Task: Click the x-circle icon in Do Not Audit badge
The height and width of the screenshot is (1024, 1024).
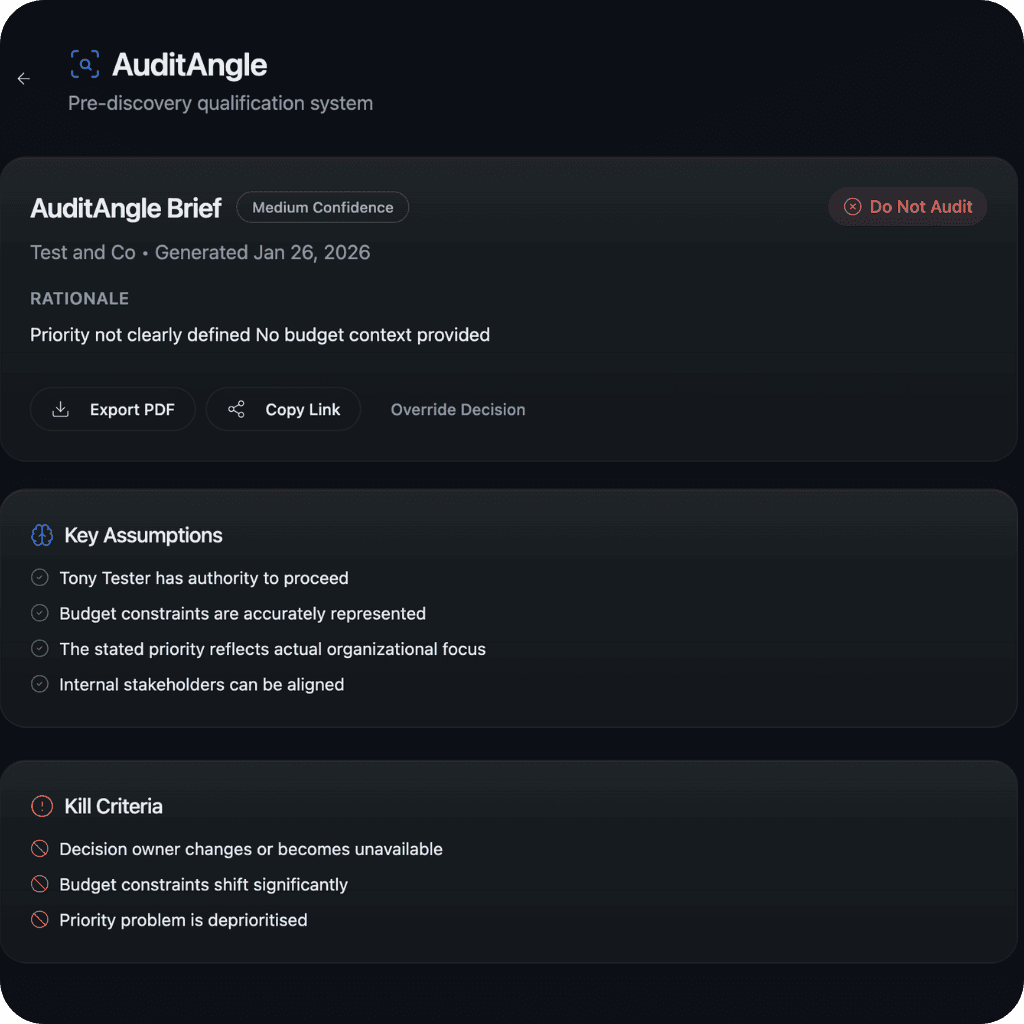Action: tap(853, 207)
